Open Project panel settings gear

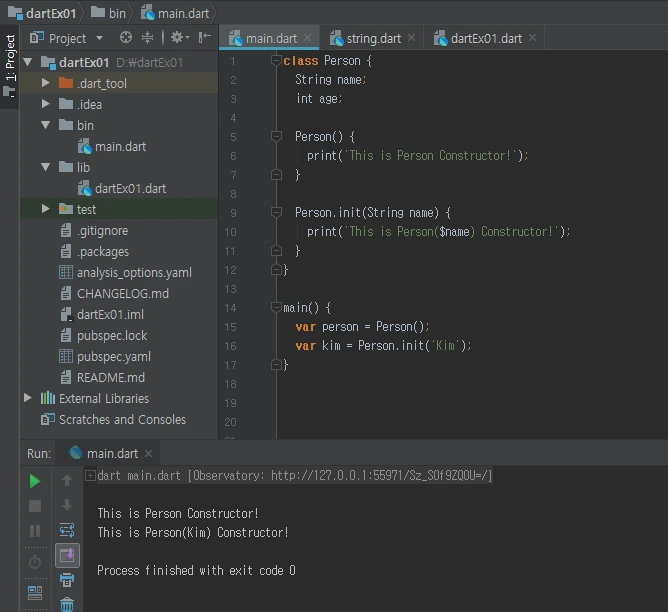180,38
